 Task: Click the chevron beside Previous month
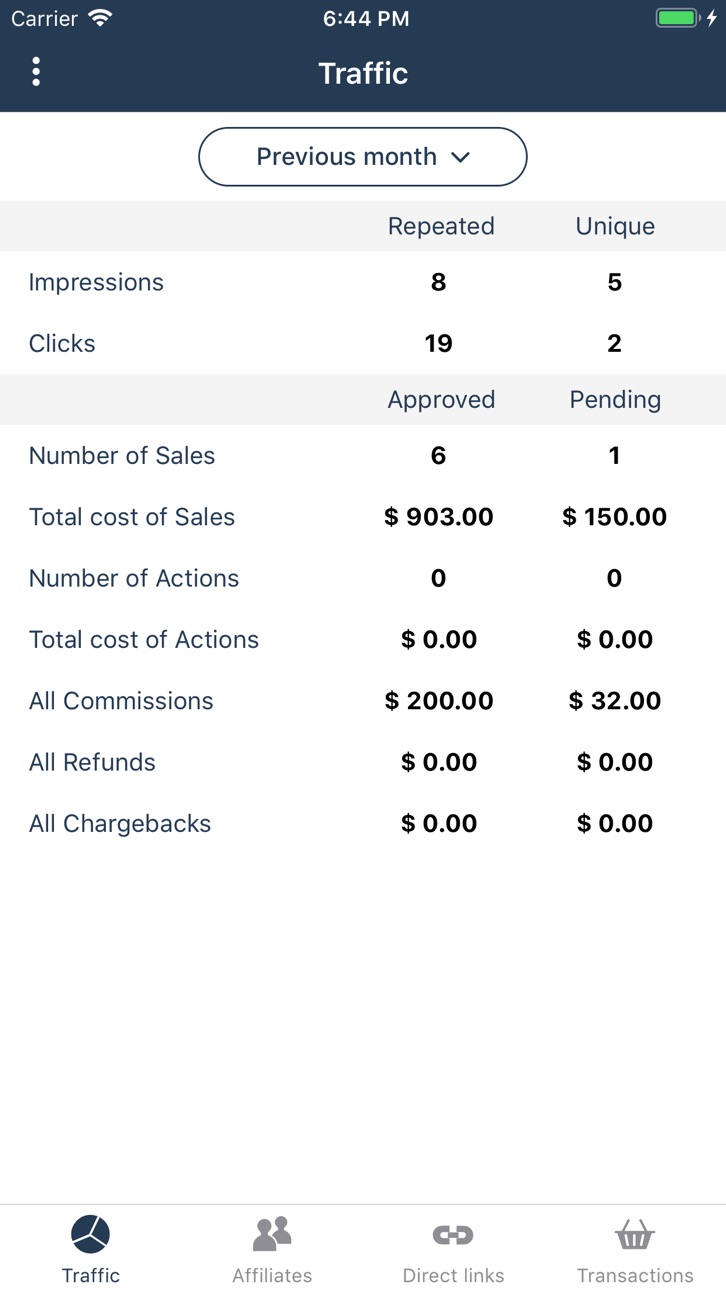[461, 158]
